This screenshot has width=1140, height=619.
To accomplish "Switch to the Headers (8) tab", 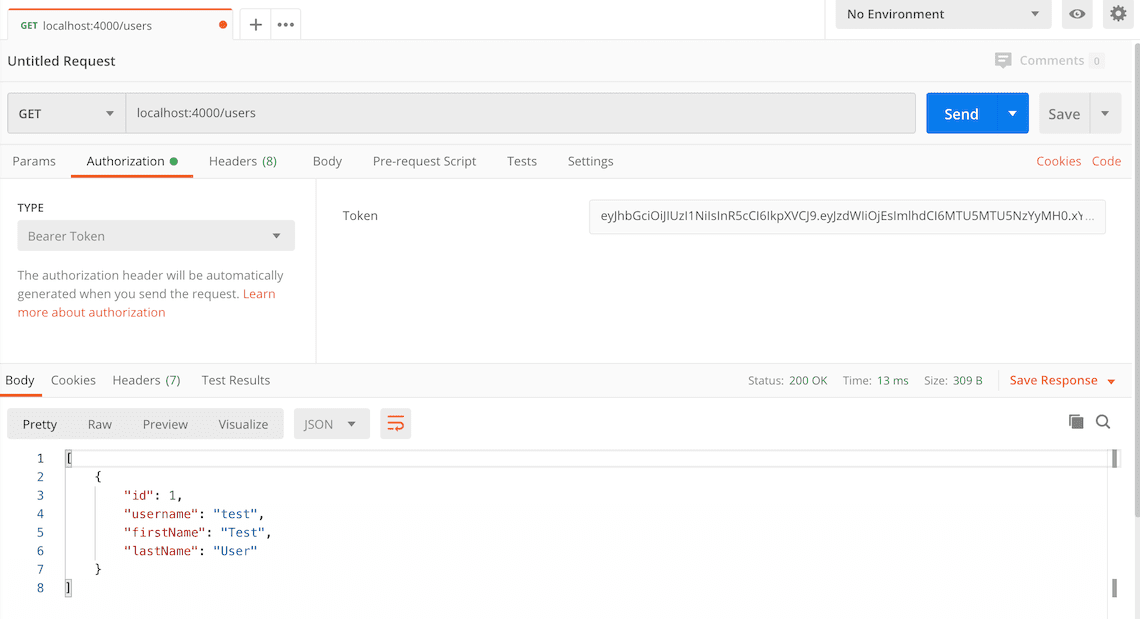I will tap(243, 161).
